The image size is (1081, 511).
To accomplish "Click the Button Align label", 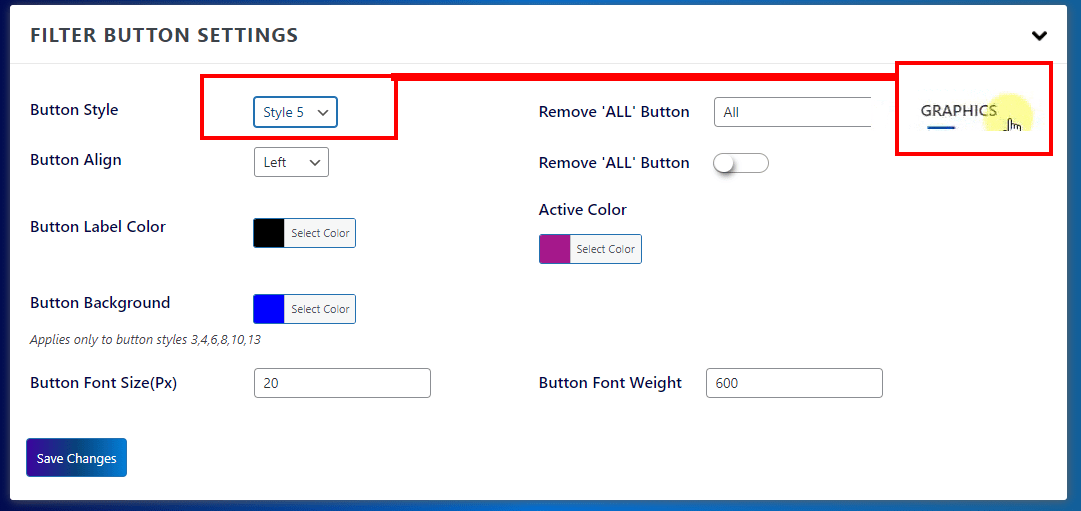I will (76, 160).
